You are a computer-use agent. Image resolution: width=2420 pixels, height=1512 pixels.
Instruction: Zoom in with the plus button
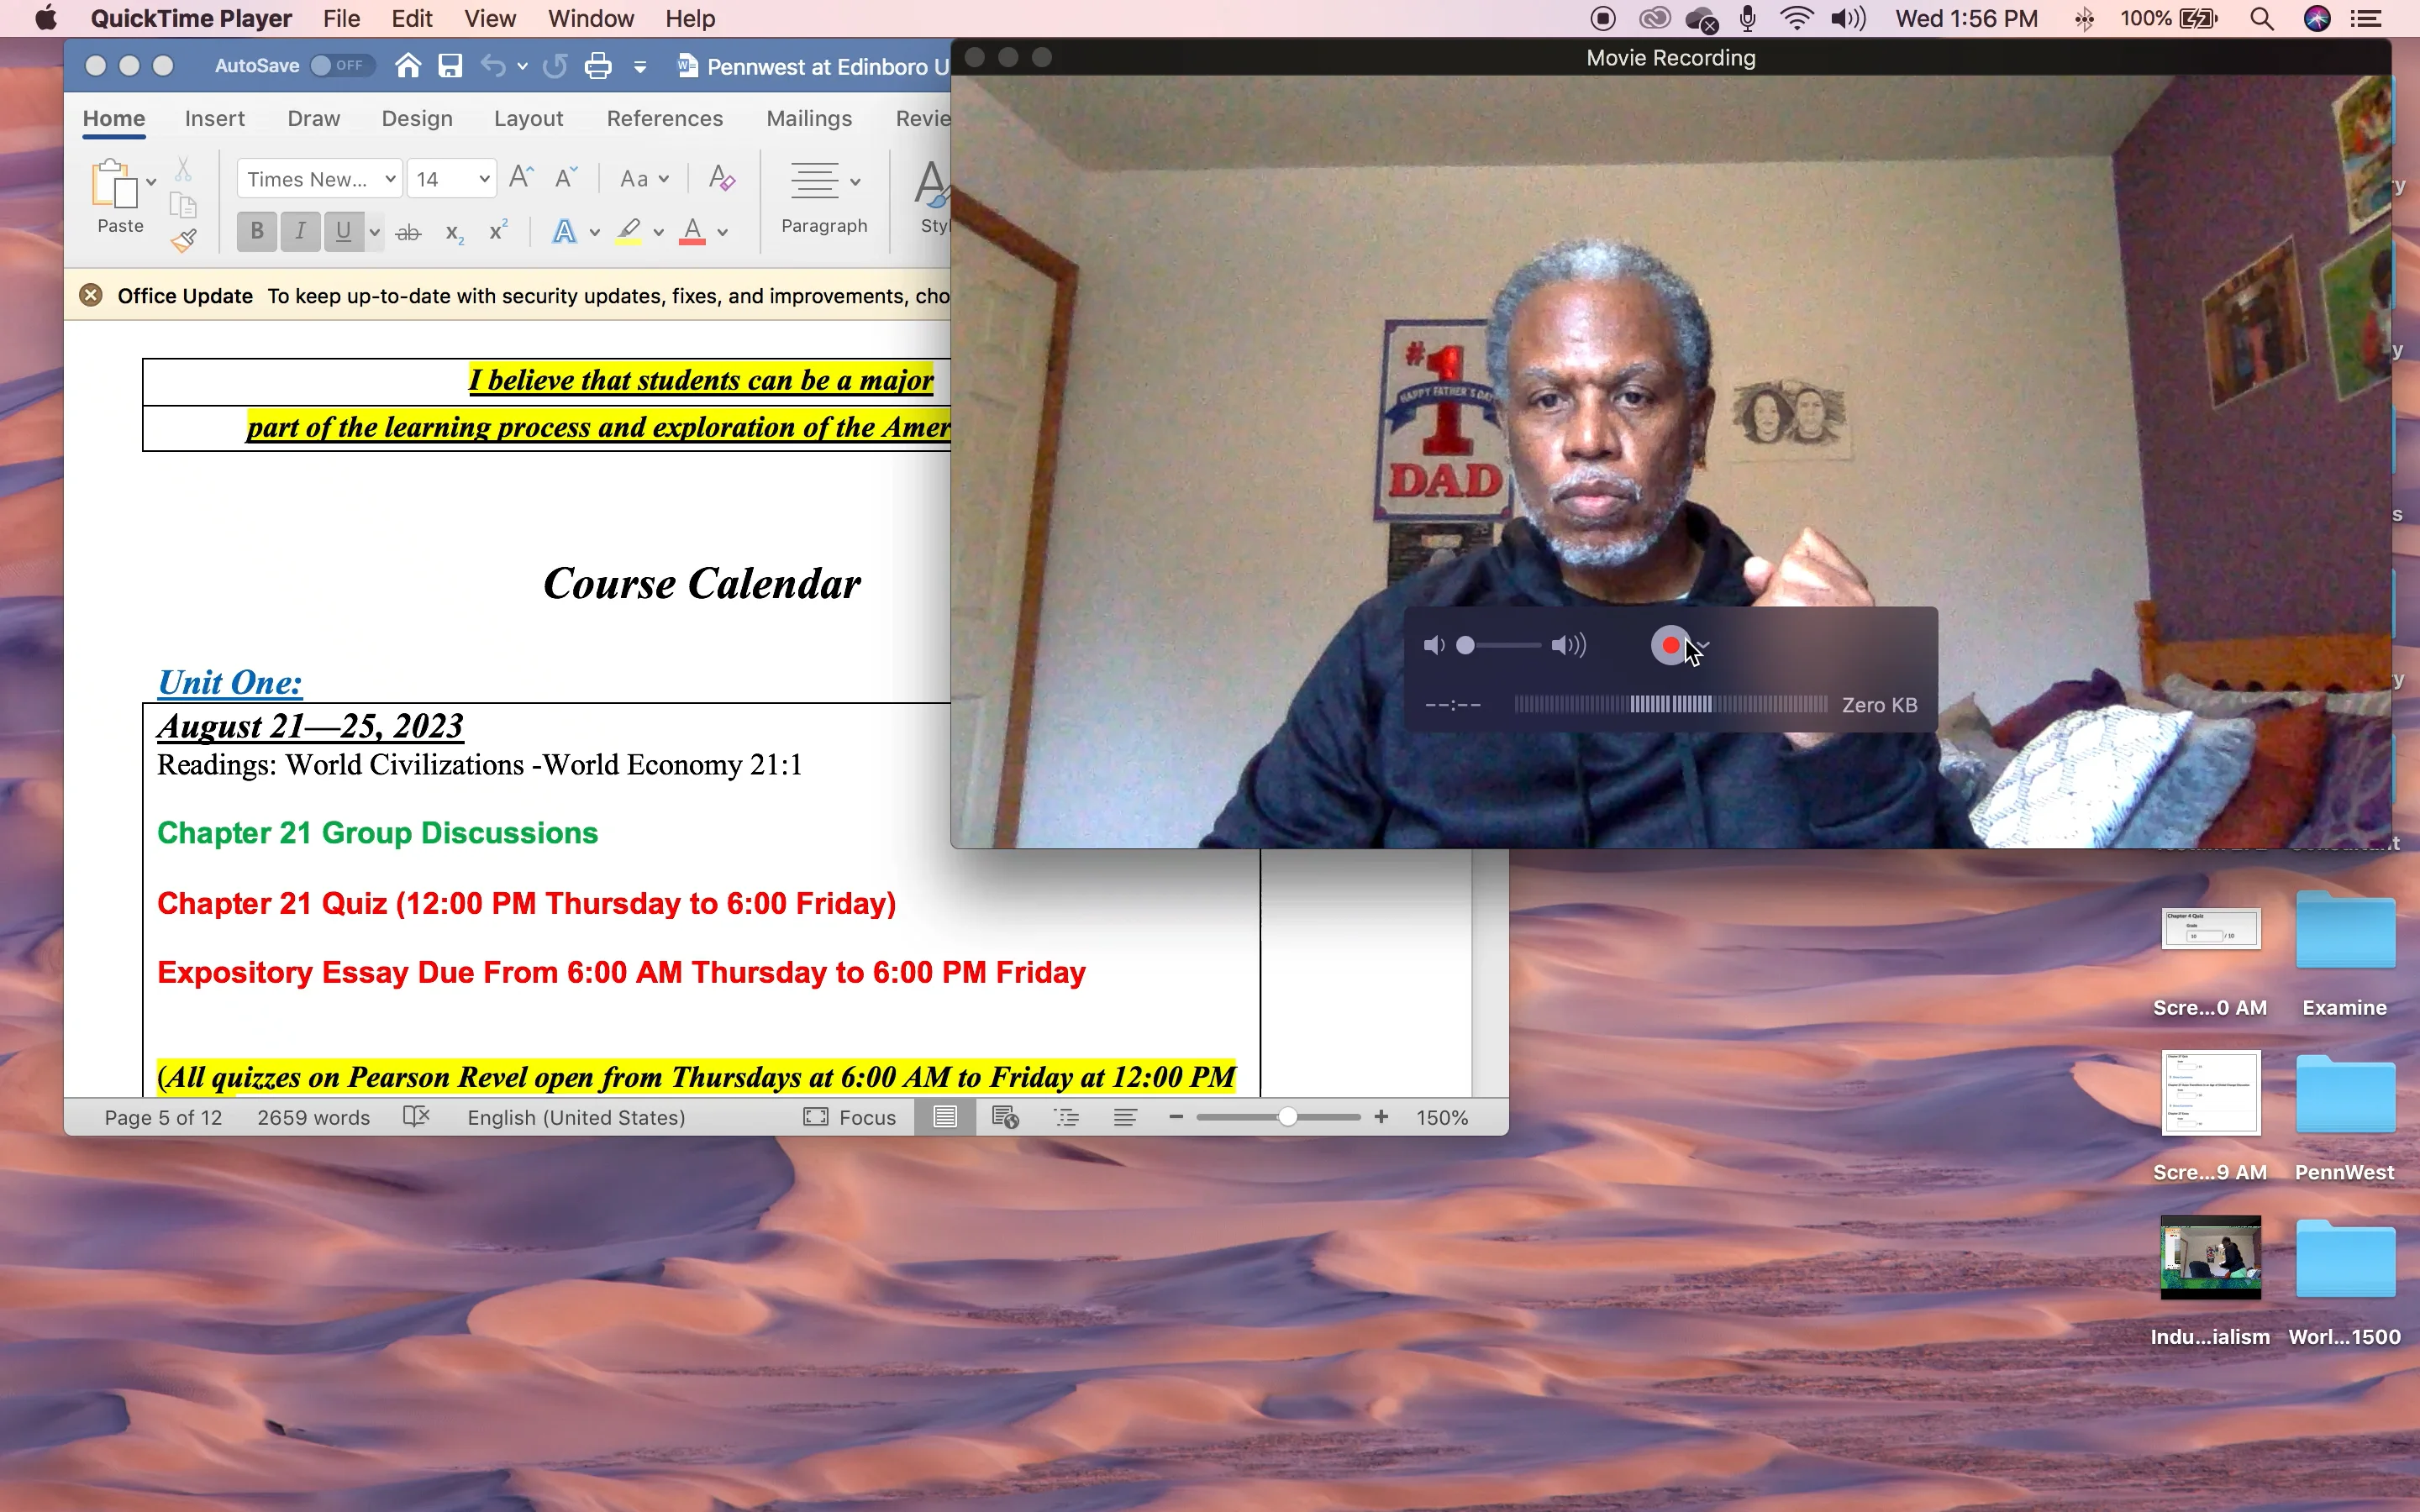1381,1117
